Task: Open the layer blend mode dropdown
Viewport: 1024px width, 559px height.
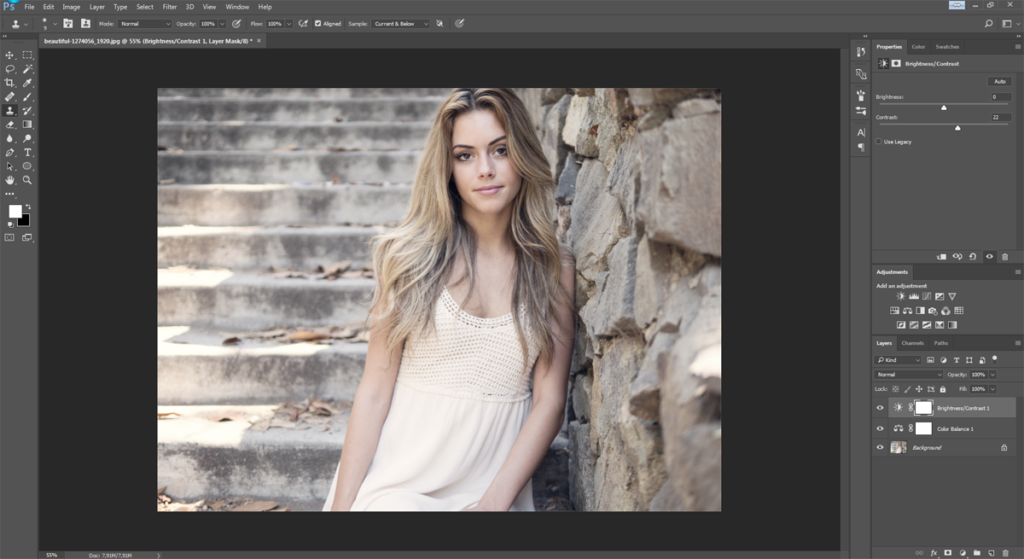Action: [909, 374]
